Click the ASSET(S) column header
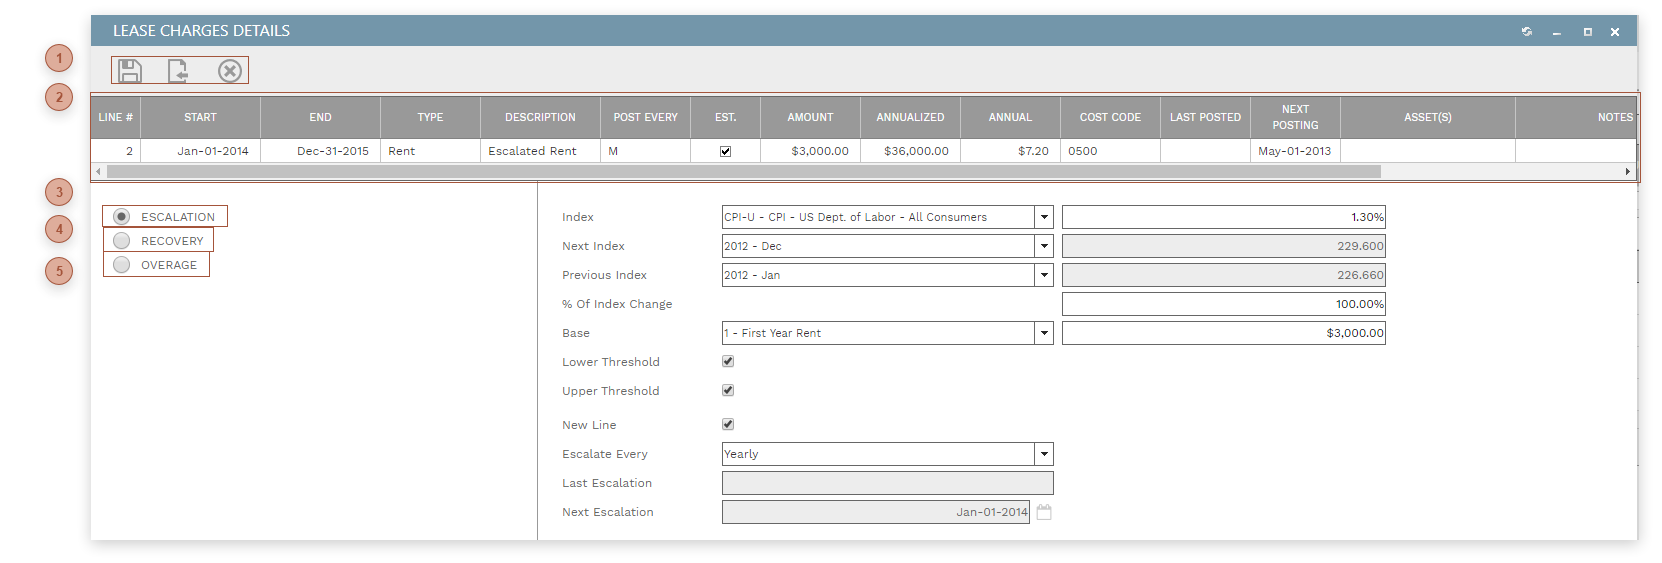This screenshot has height=563, width=1662. (x=1428, y=117)
